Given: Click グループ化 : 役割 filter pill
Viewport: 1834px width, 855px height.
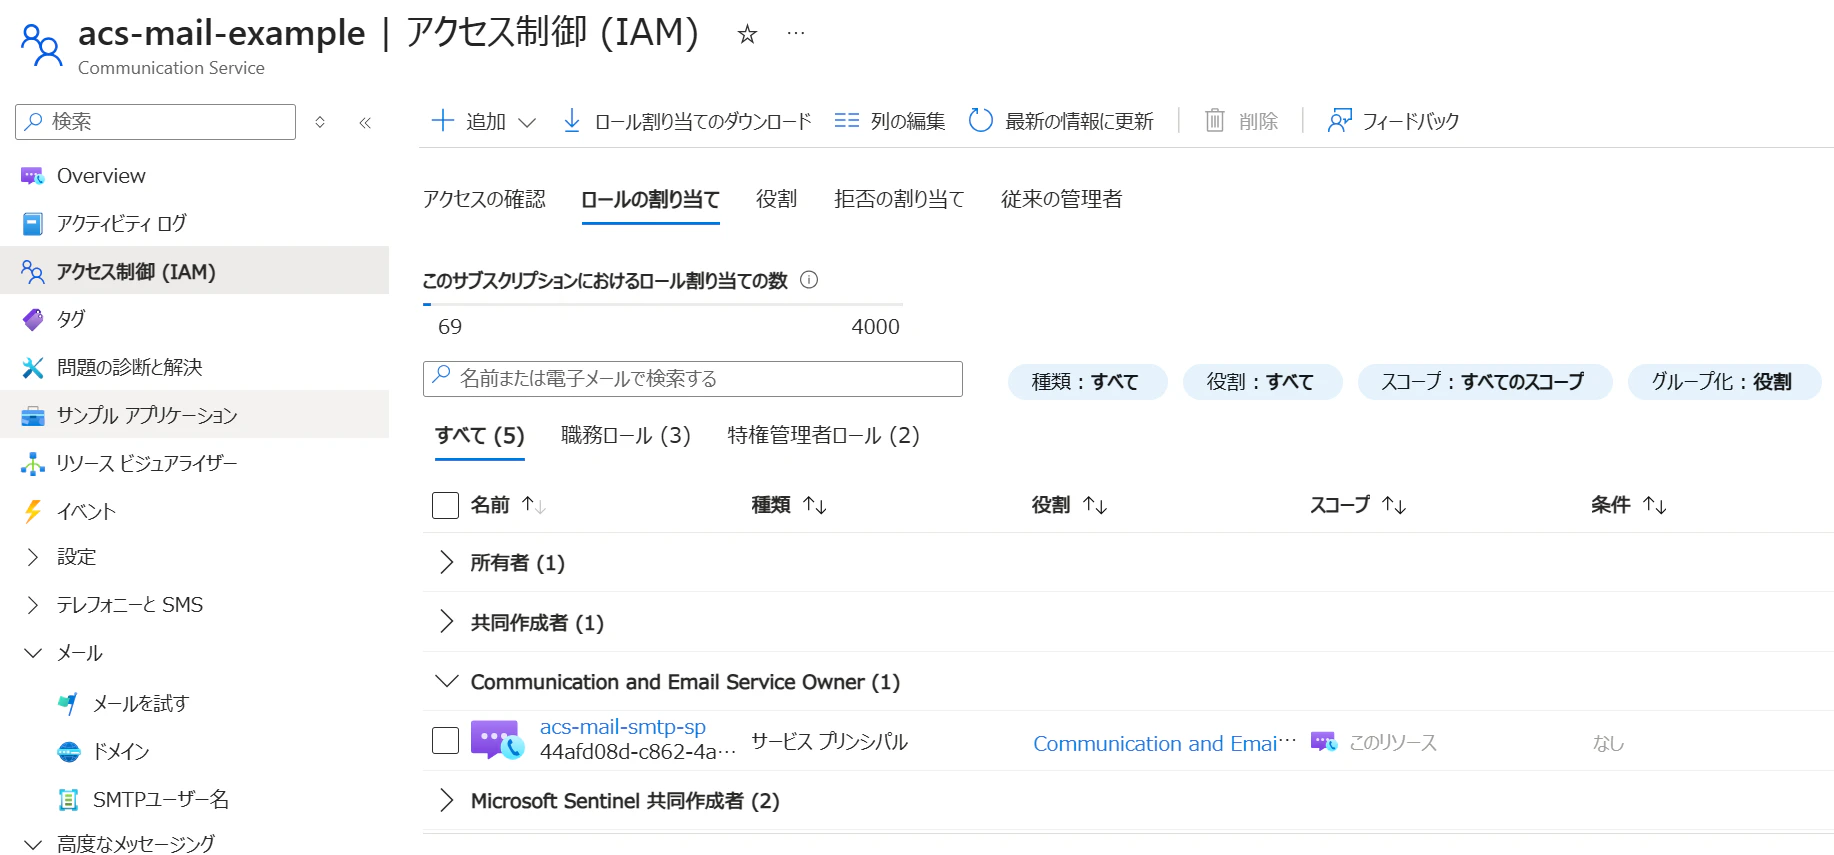Looking at the screenshot, I should point(1724,382).
